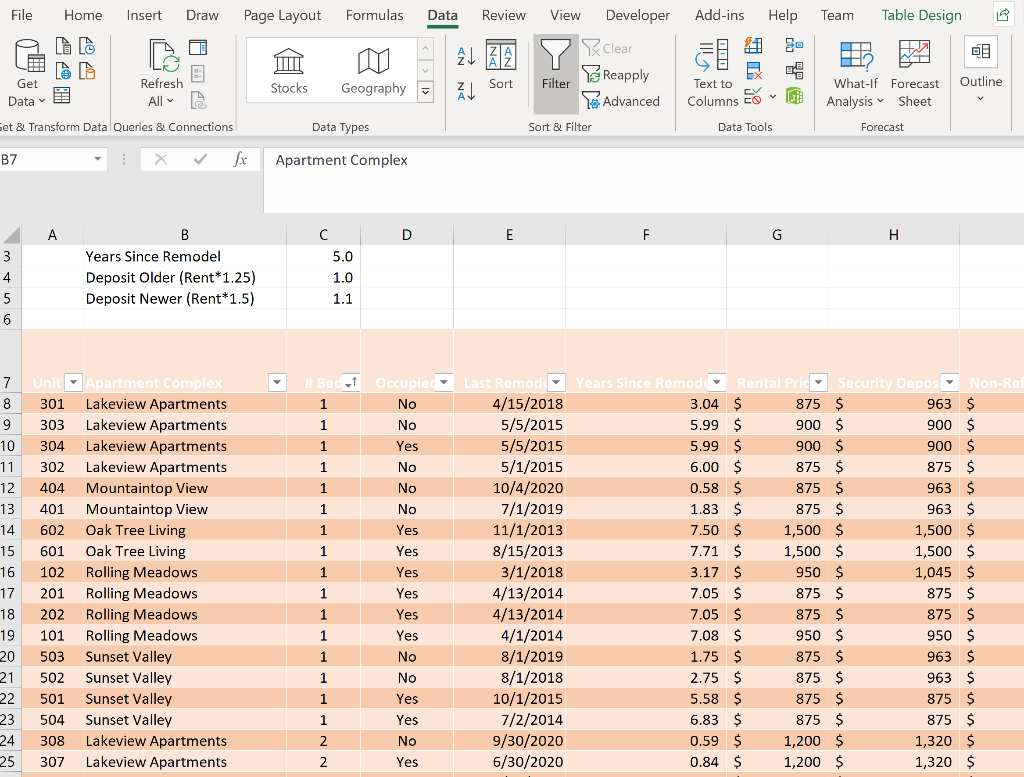Screen dimensions: 1024x777
Task: Expand the Name Box dropdown
Action: (97, 160)
